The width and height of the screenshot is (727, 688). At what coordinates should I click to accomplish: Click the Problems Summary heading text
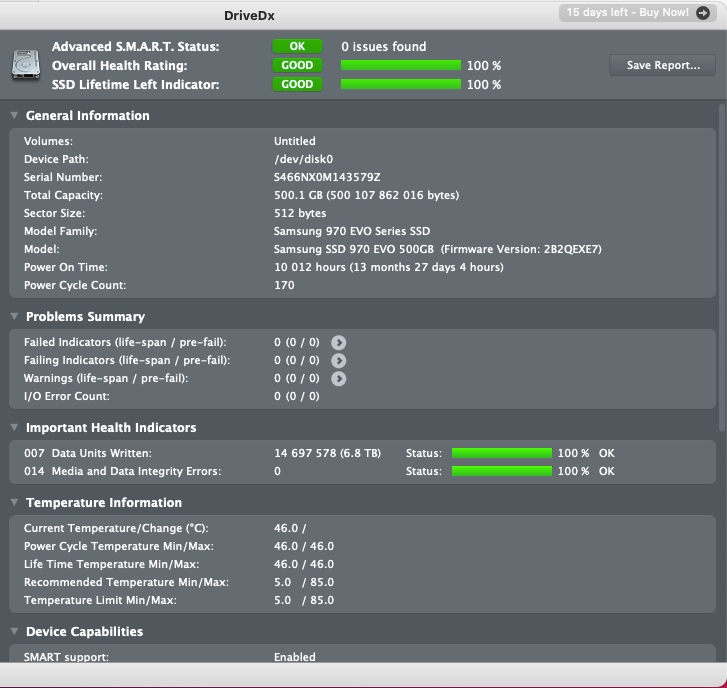click(x=85, y=316)
